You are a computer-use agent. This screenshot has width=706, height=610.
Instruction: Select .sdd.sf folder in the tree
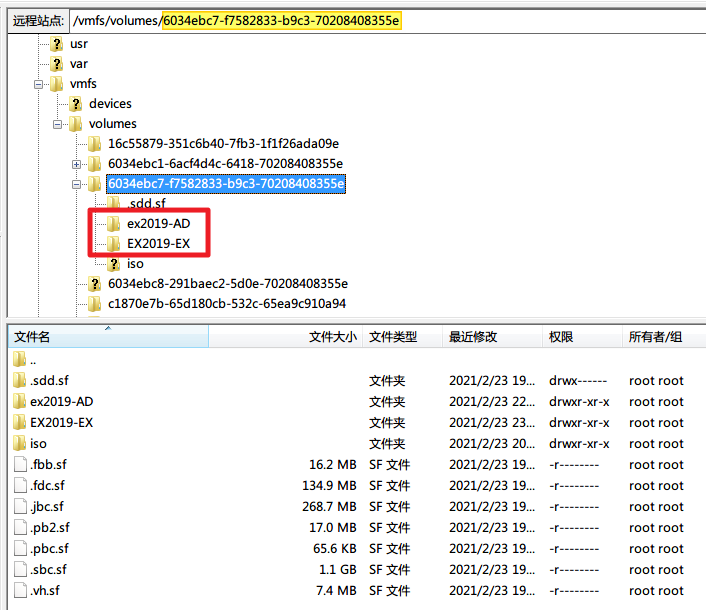(x=146, y=203)
